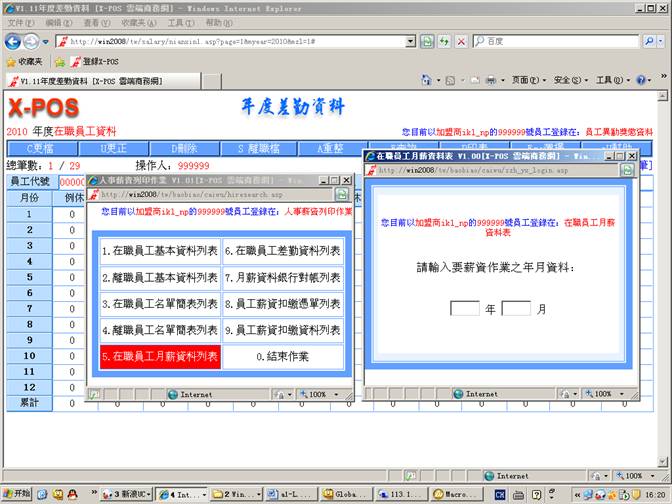
Task: Click the stop loading red X icon
Action: tap(460, 41)
